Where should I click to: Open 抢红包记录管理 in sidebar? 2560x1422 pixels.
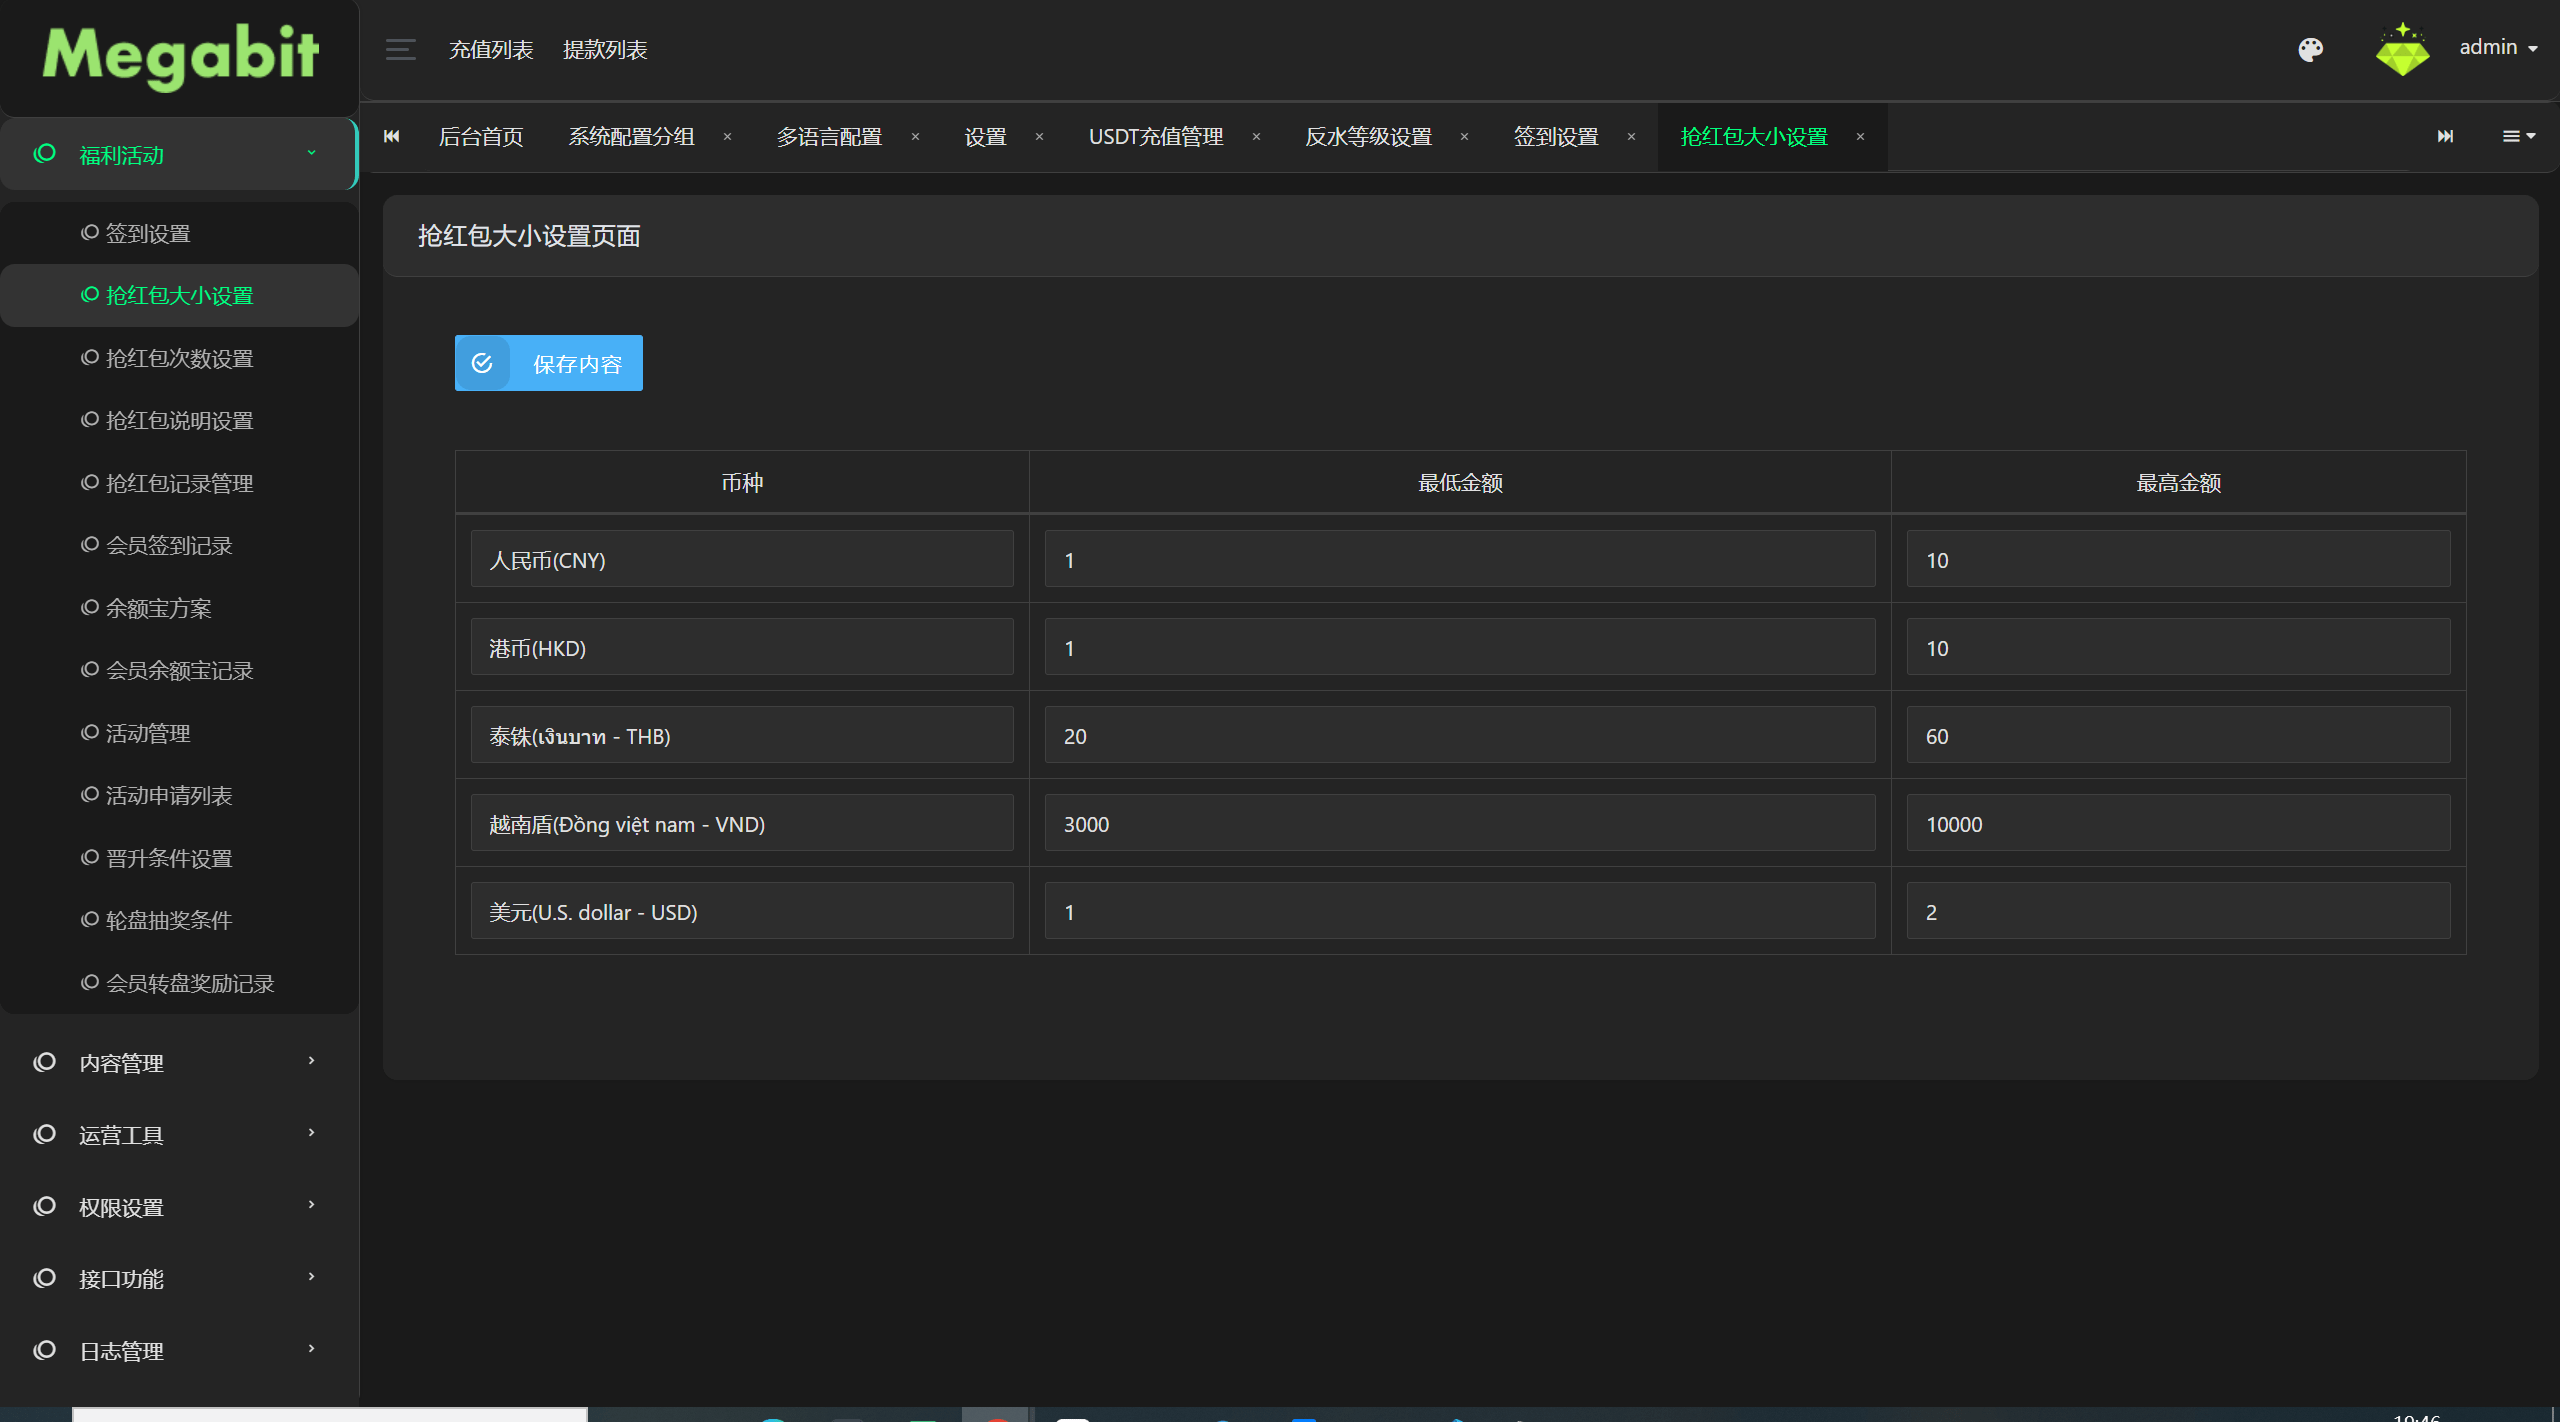pos(179,483)
